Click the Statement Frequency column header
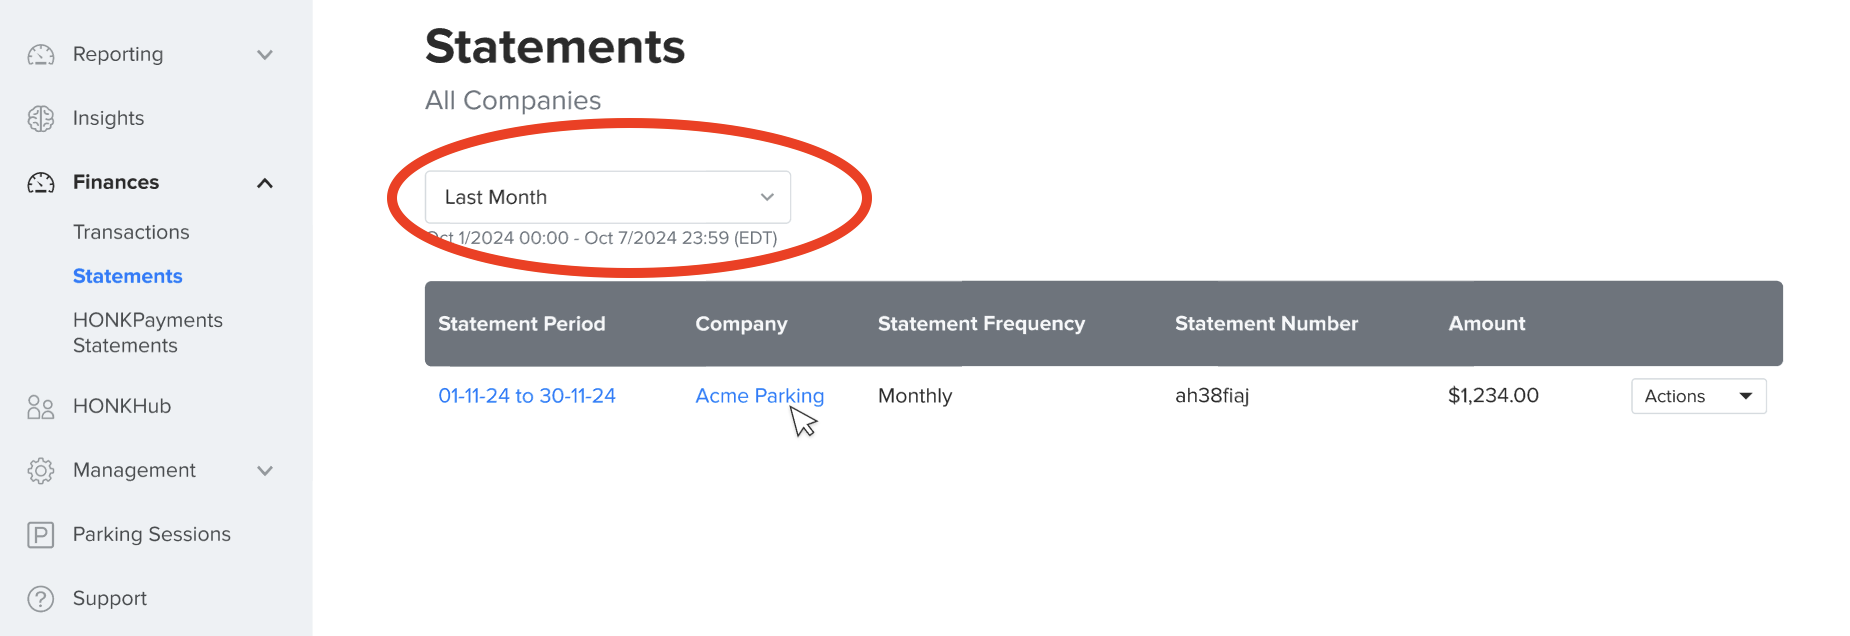Image resolution: width=1850 pixels, height=636 pixels. pos(981,324)
